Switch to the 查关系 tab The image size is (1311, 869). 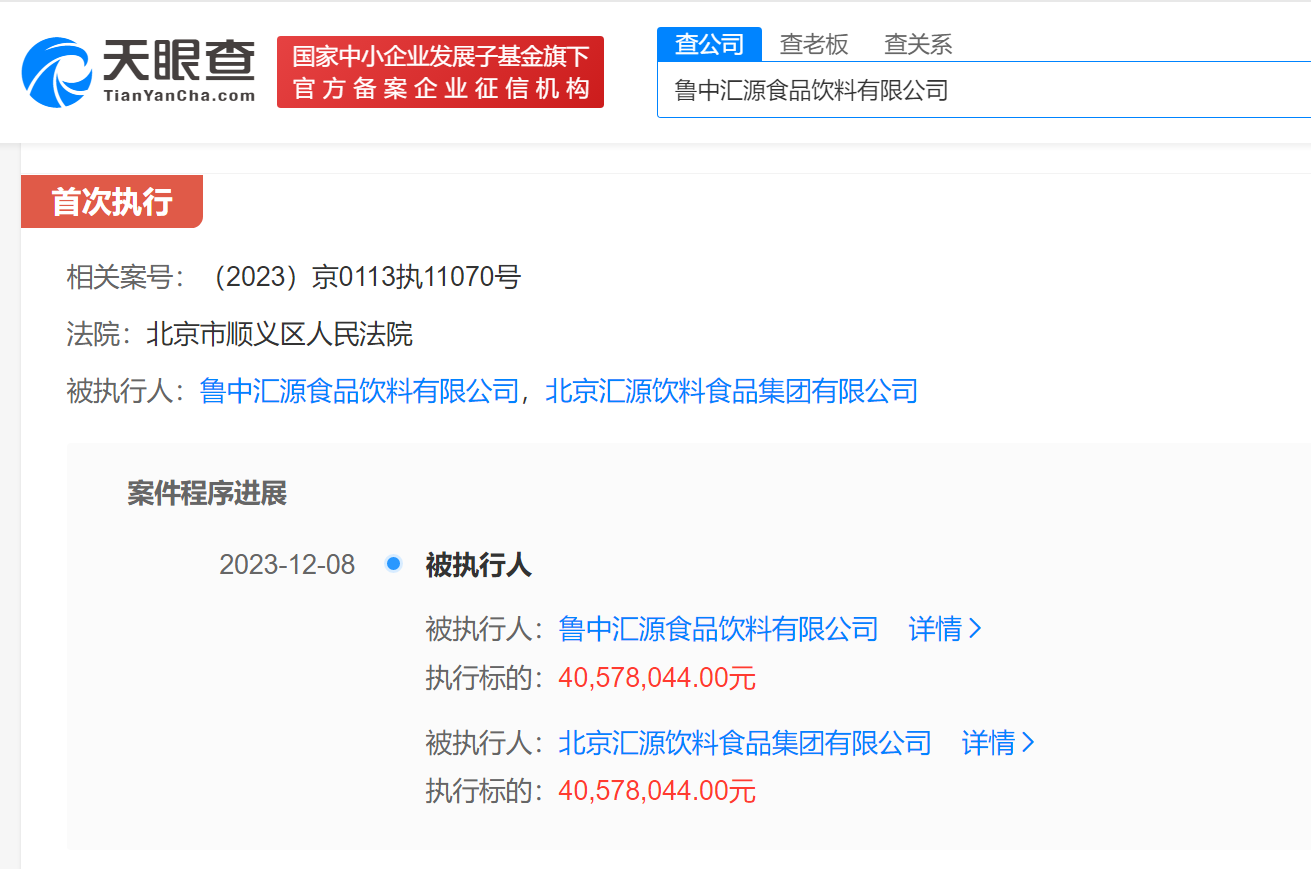[918, 44]
